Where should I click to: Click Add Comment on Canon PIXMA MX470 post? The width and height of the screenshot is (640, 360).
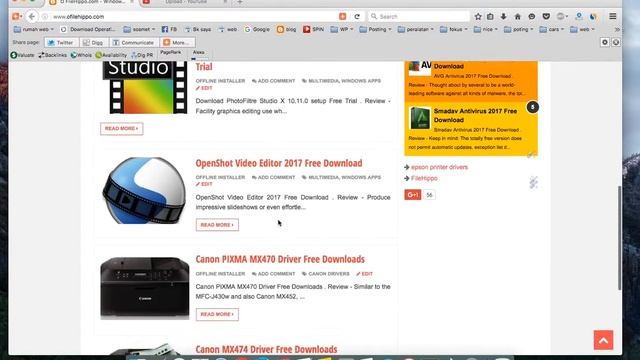[x=273, y=274]
